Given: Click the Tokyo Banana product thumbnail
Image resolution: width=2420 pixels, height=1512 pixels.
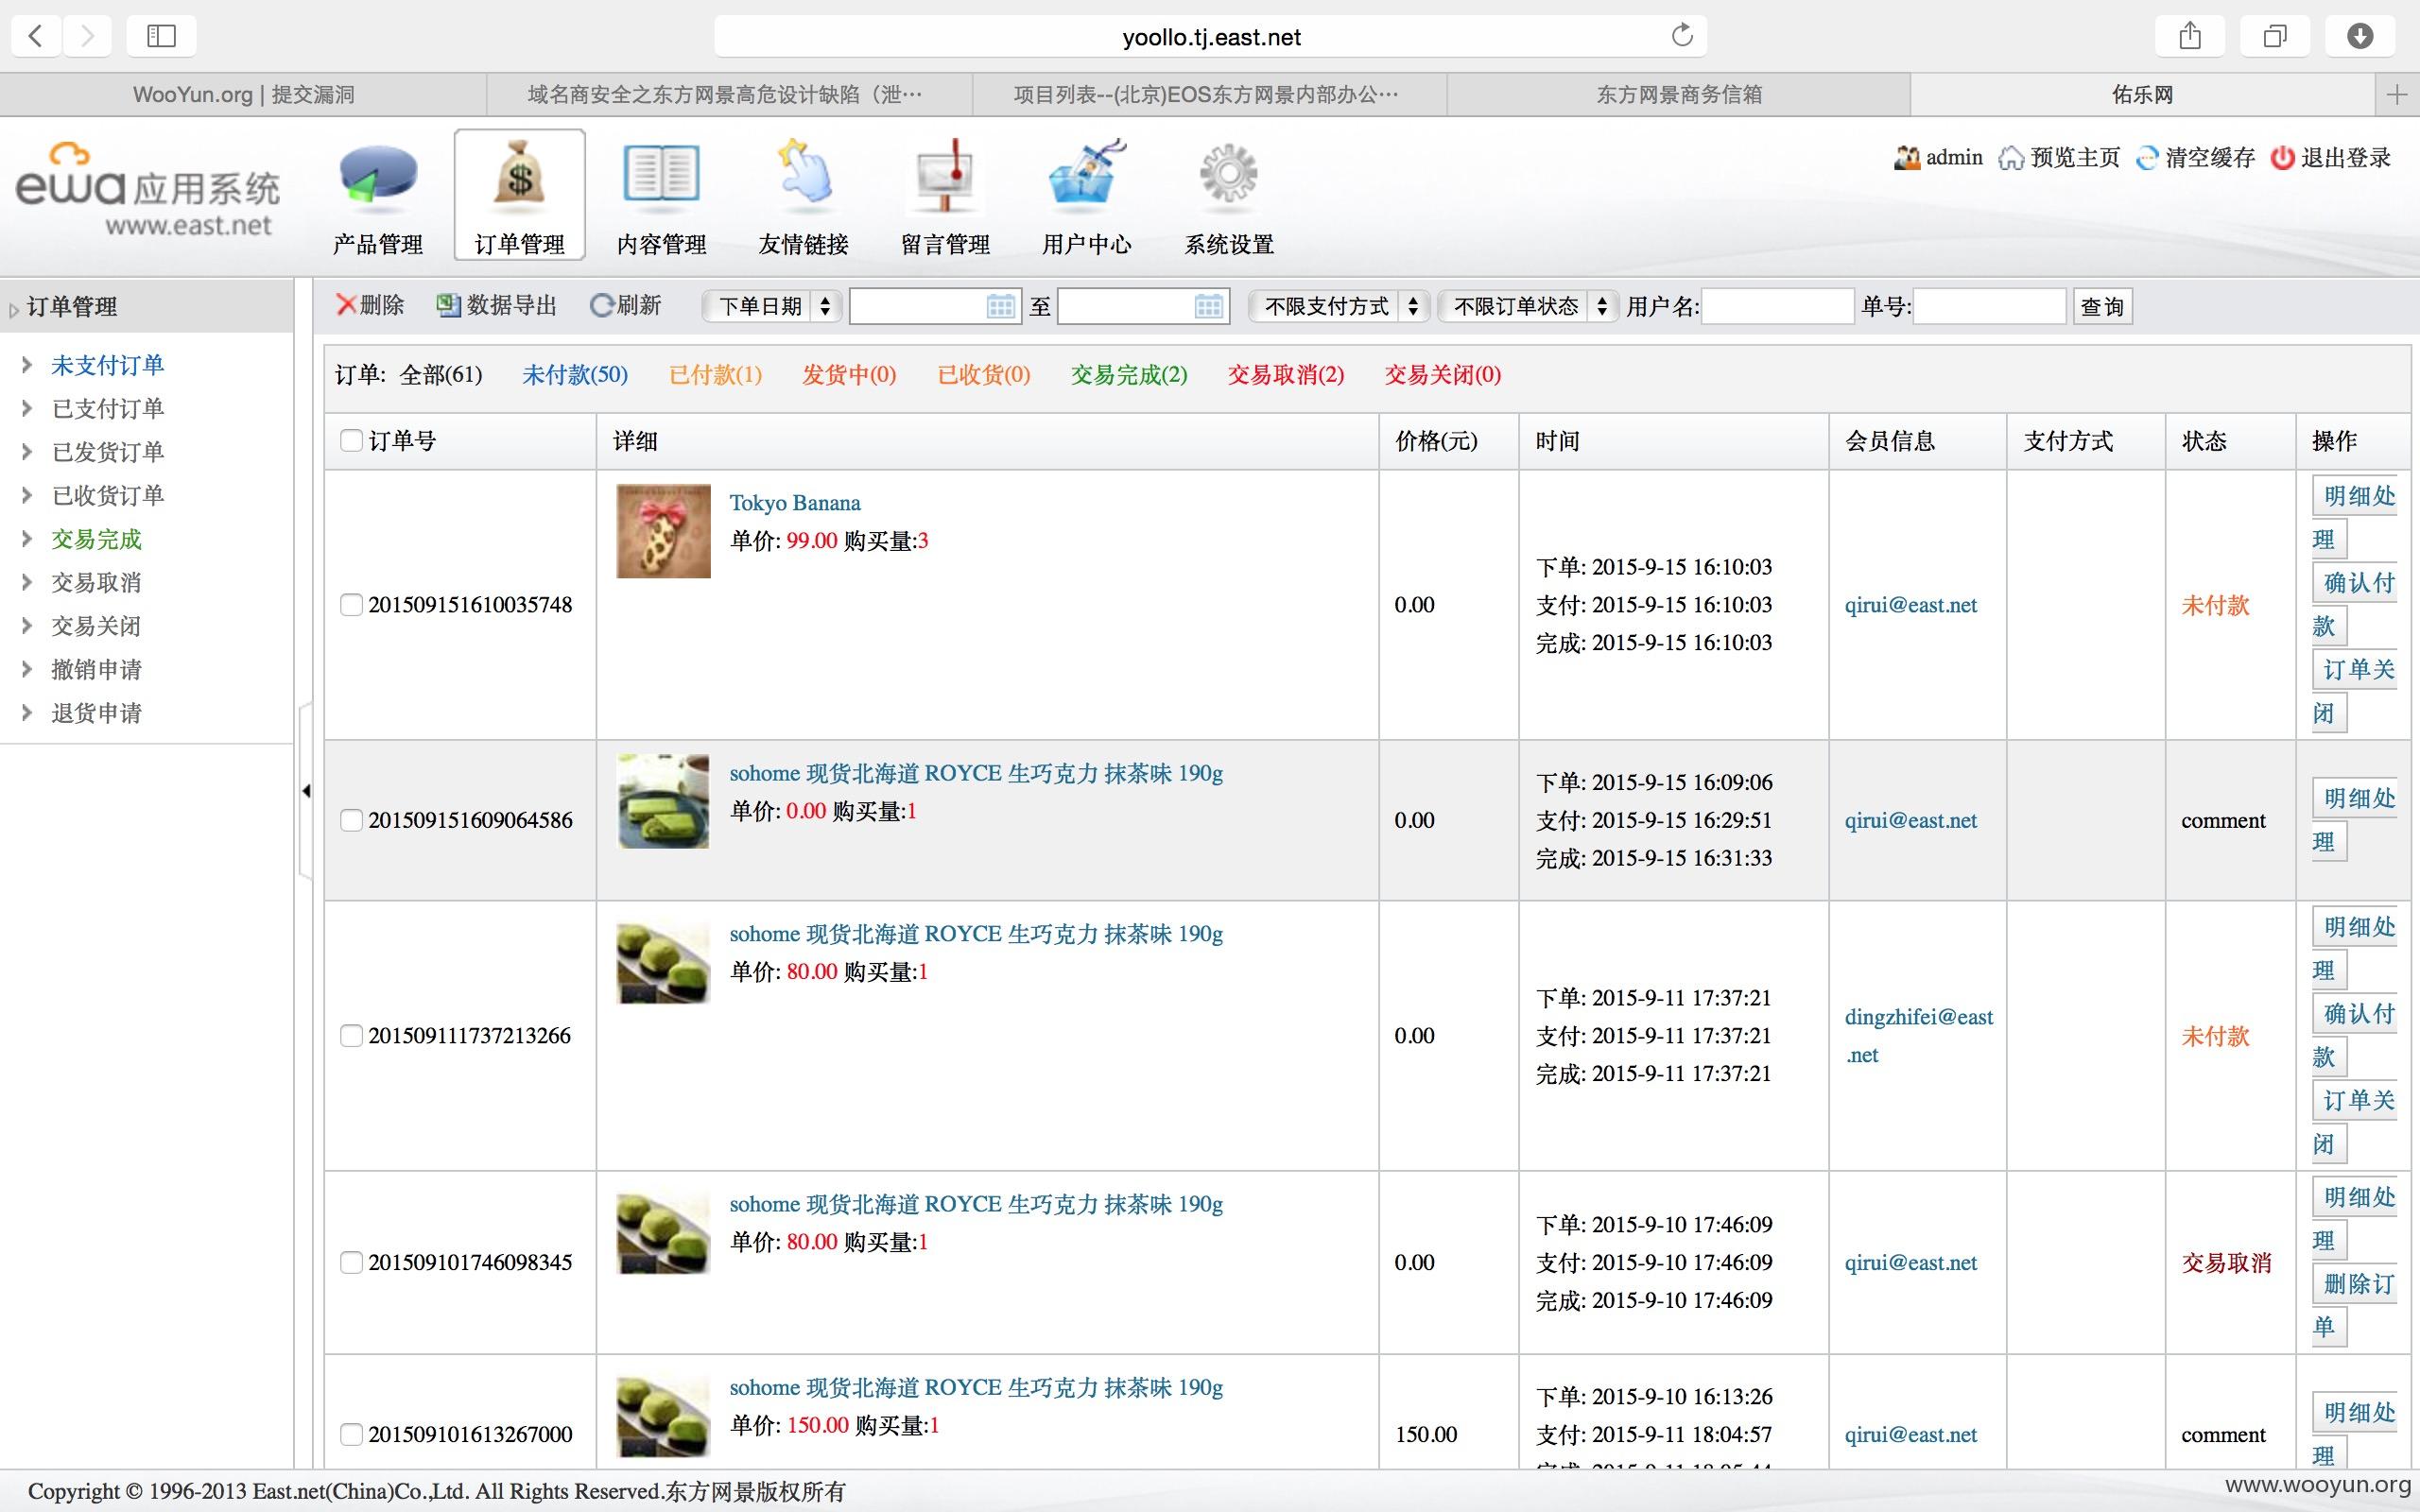Looking at the screenshot, I should coord(663,531).
